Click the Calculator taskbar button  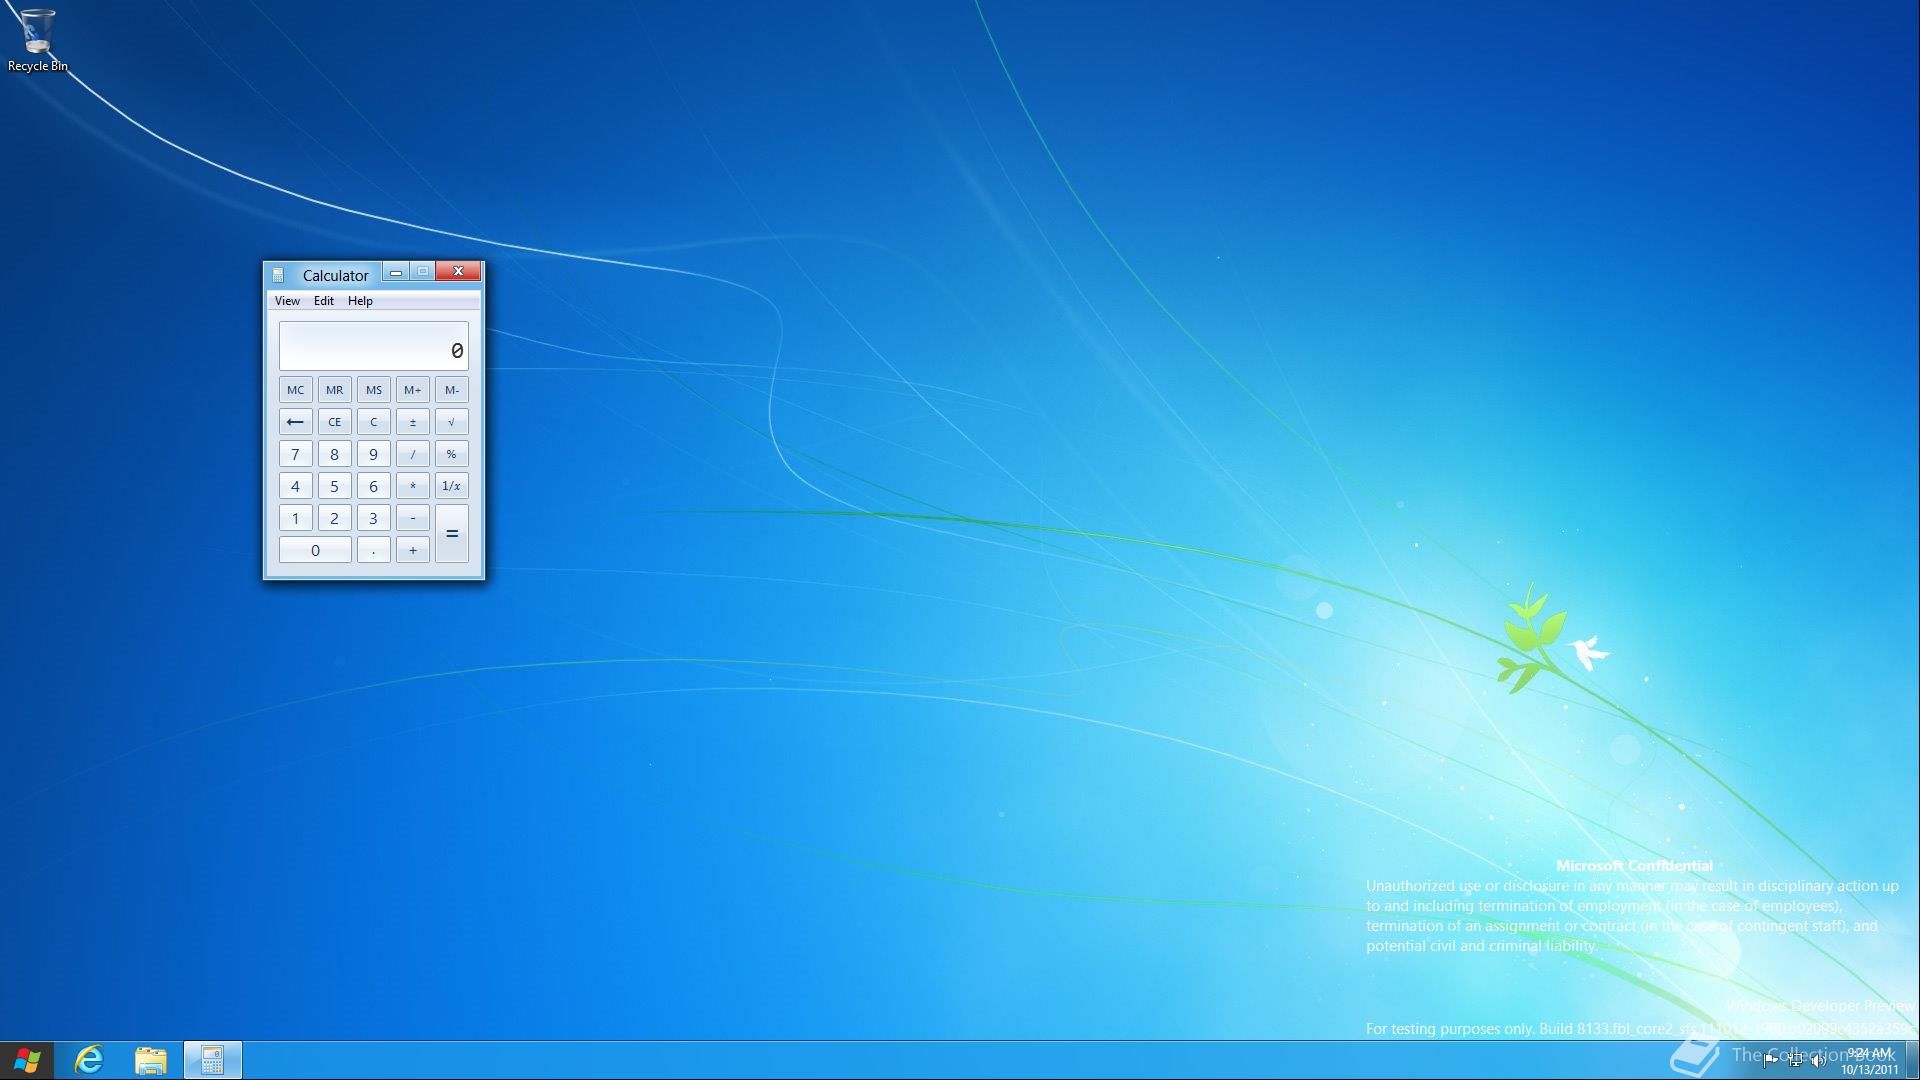tap(212, 1060)
